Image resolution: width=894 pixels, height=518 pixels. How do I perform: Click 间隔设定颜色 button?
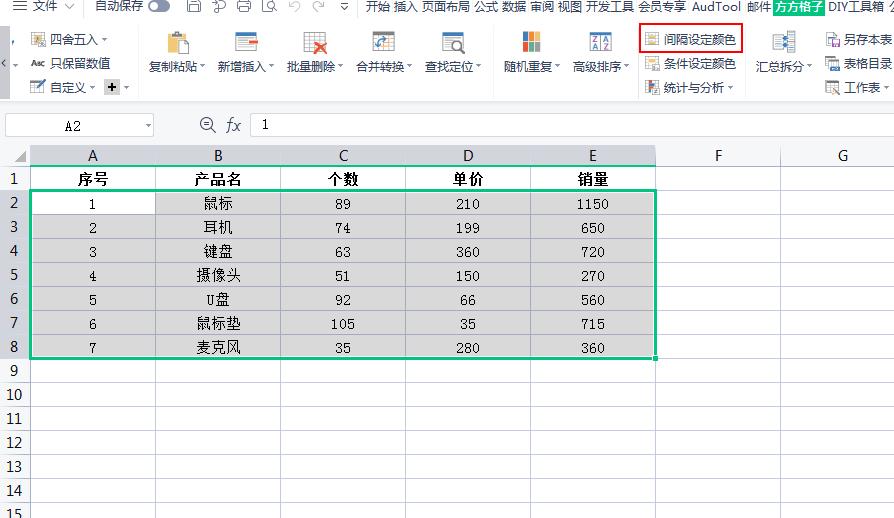(690, 39)
